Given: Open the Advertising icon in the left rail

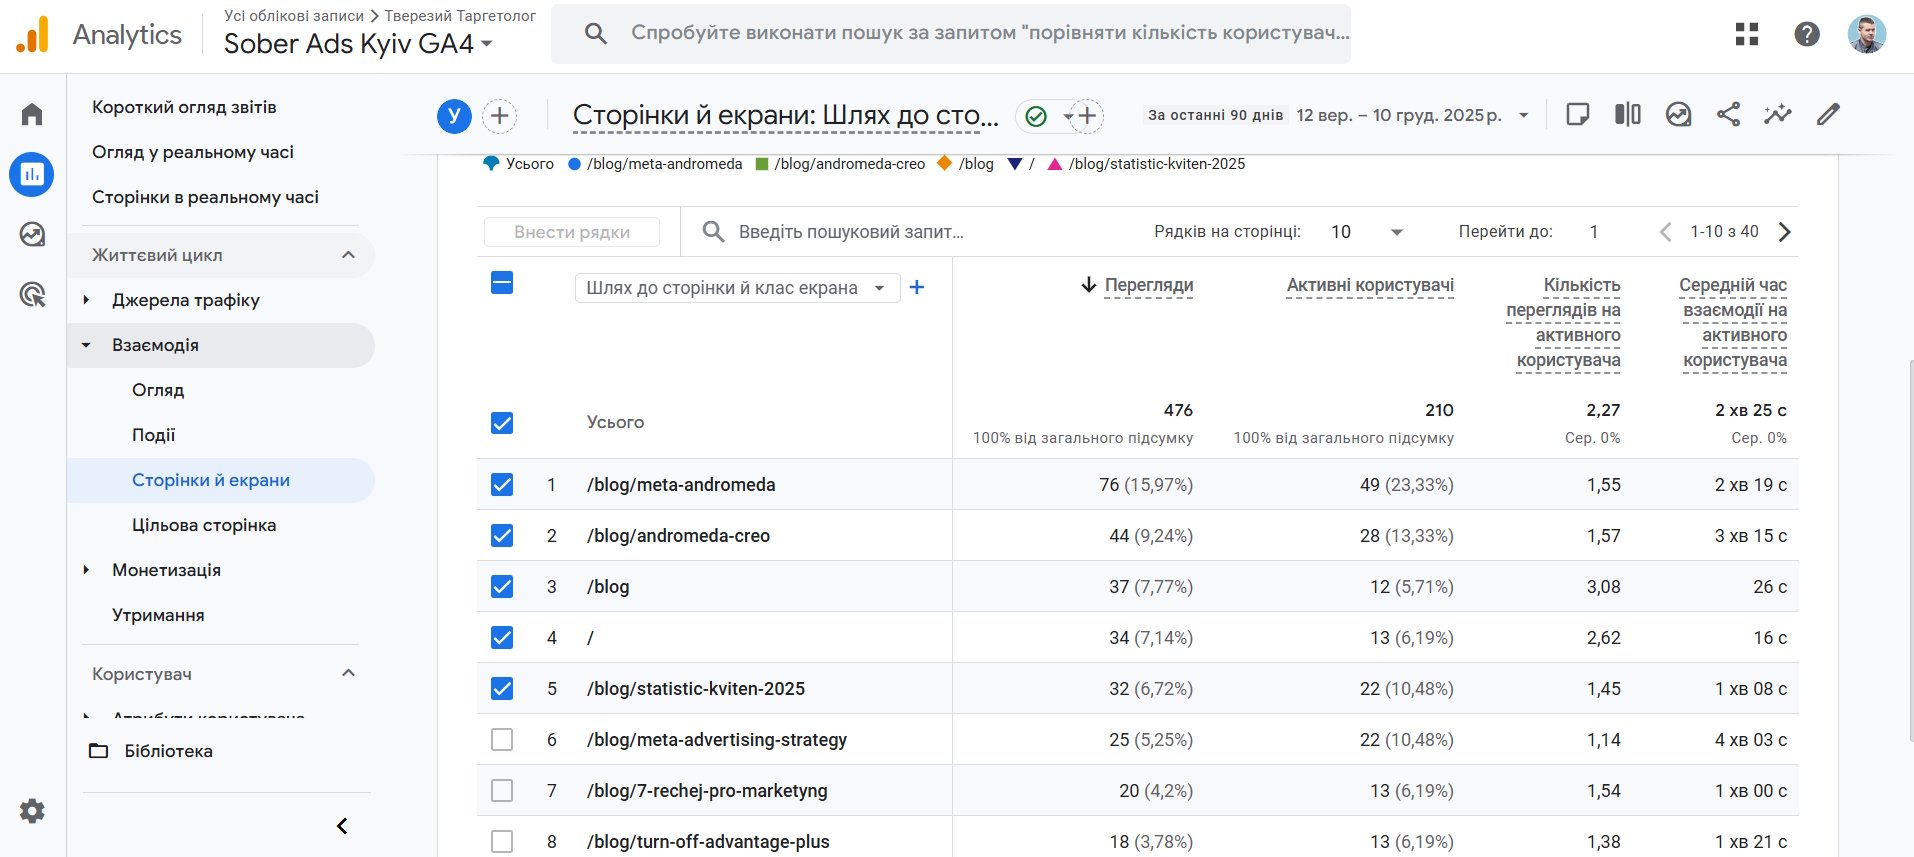Looking at the screenshot, I should coord(32,294).
